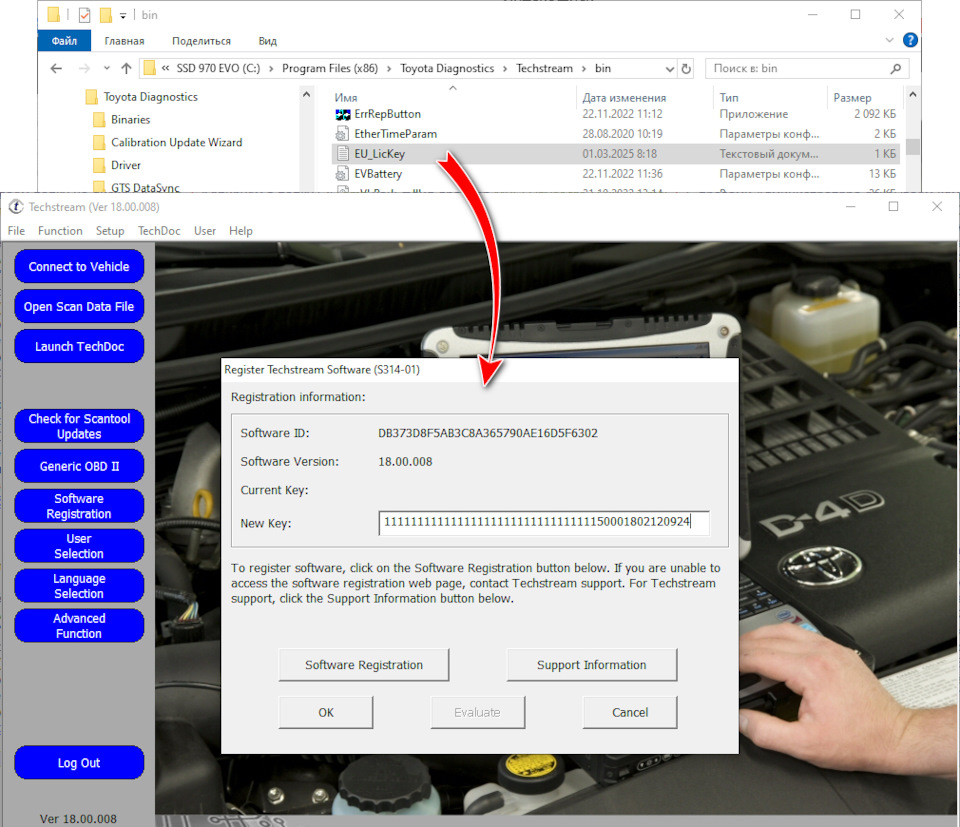Click Software Registration button in dialog
The image size is (960, 827).
(364, 665)
